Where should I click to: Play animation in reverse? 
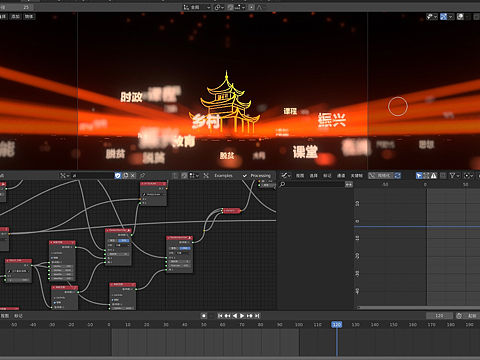[x=235, y=316]
